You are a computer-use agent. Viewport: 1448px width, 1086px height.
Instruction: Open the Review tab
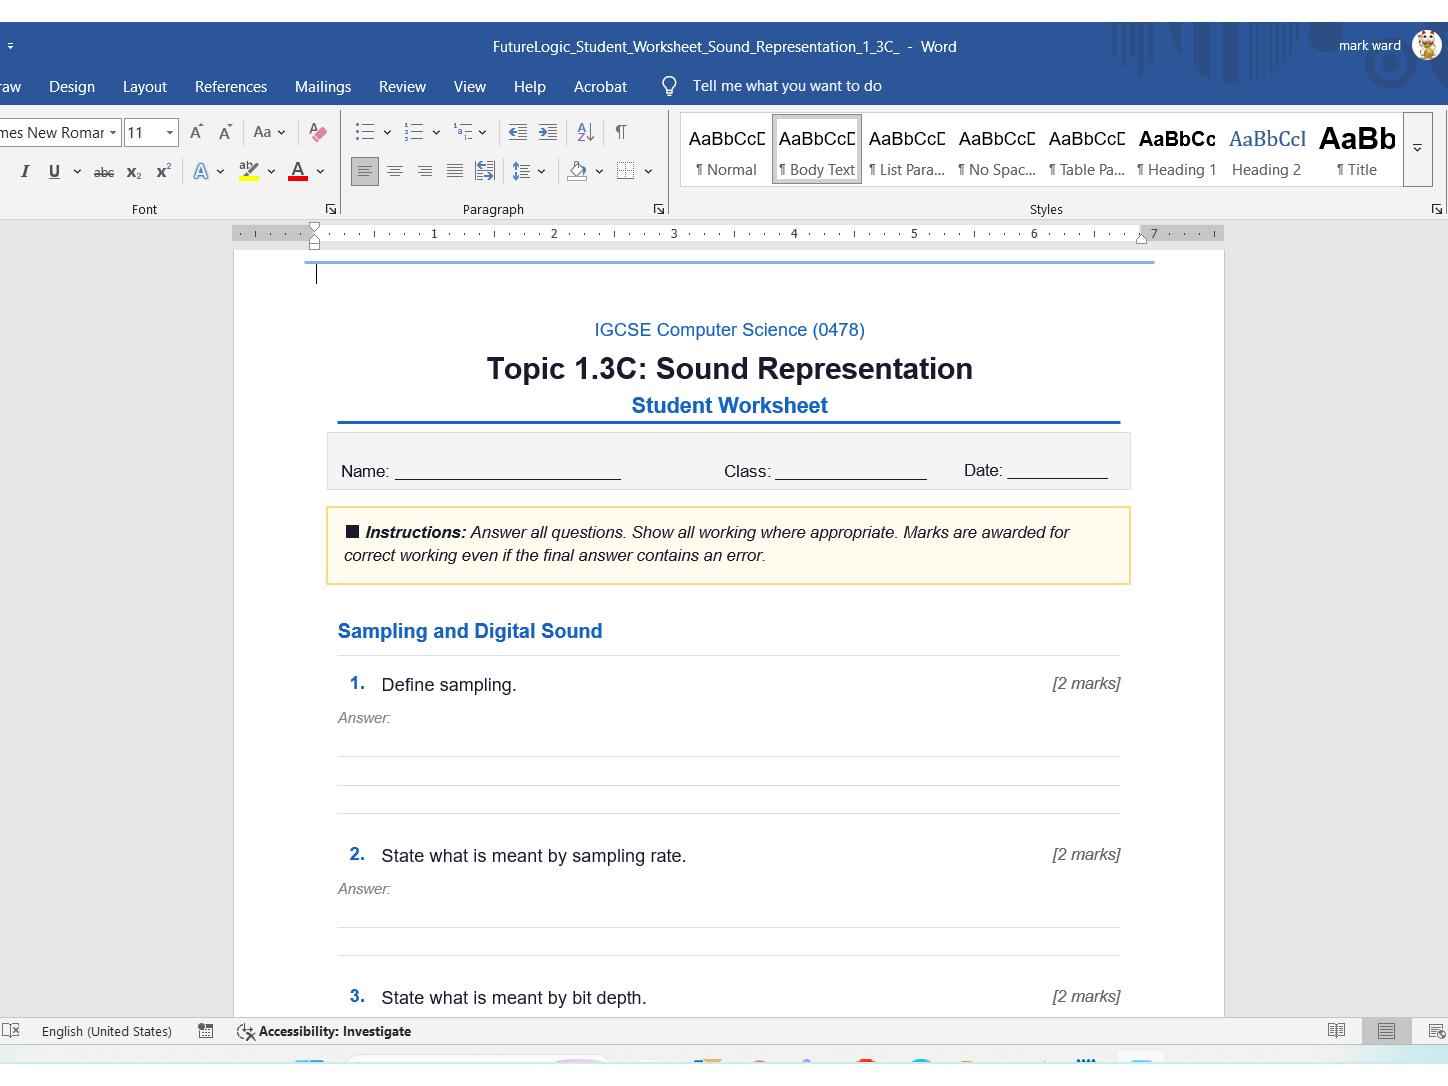point(402,87)
